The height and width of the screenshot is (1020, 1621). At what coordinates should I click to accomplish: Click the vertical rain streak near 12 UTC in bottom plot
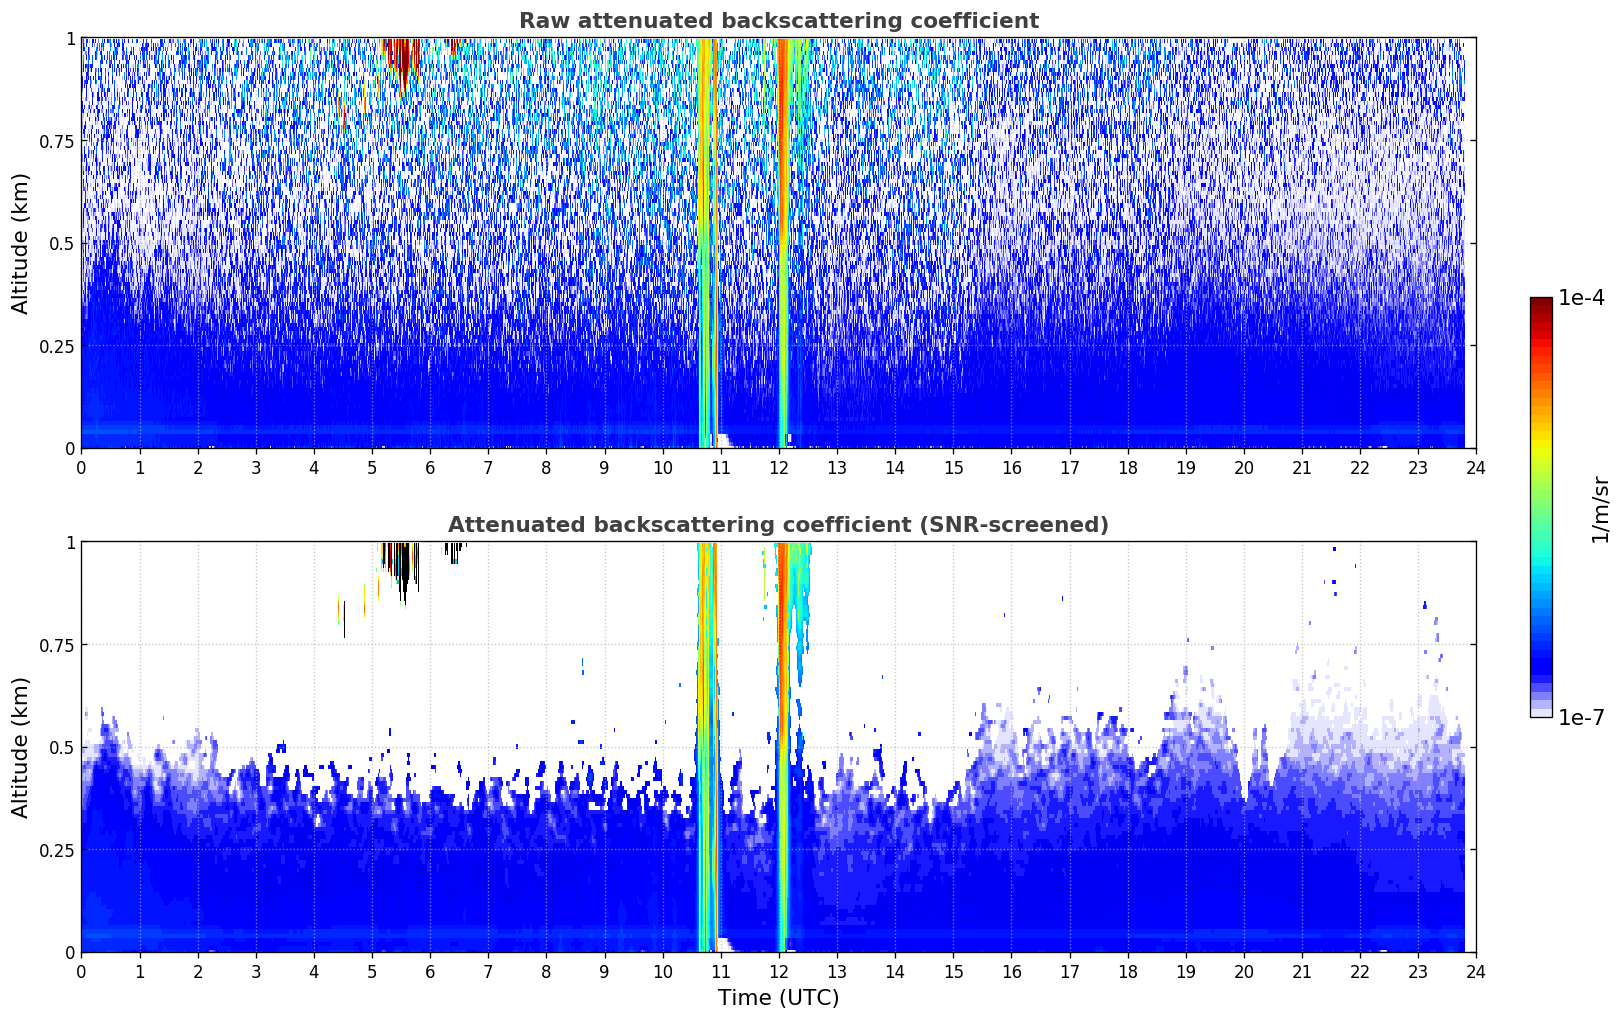[783, 747]
